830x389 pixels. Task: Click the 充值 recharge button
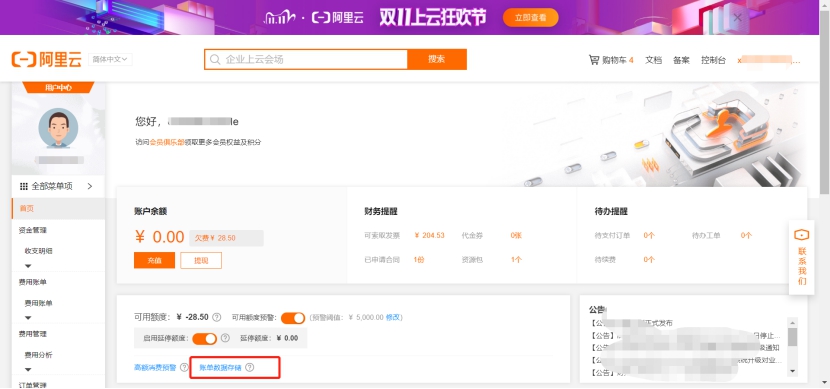pyautogui.click(x=154, y=260)
